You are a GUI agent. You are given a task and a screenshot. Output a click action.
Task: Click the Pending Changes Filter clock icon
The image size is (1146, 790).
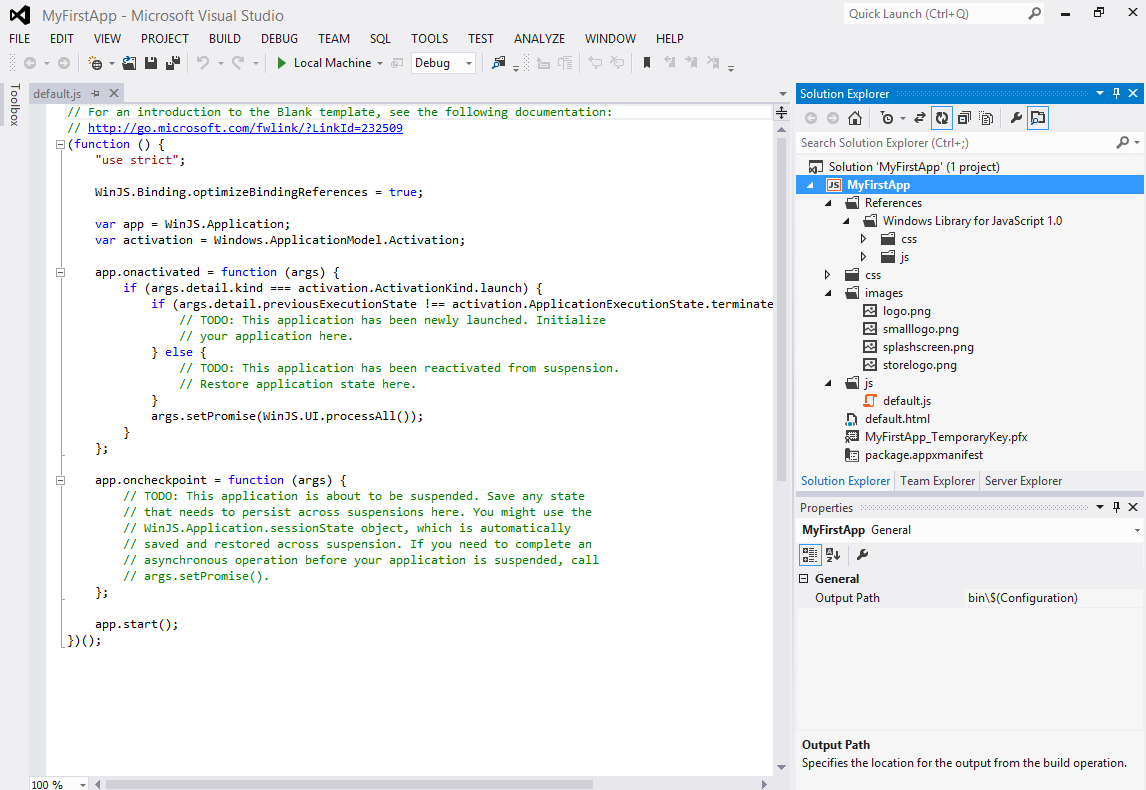click(887, 118)
